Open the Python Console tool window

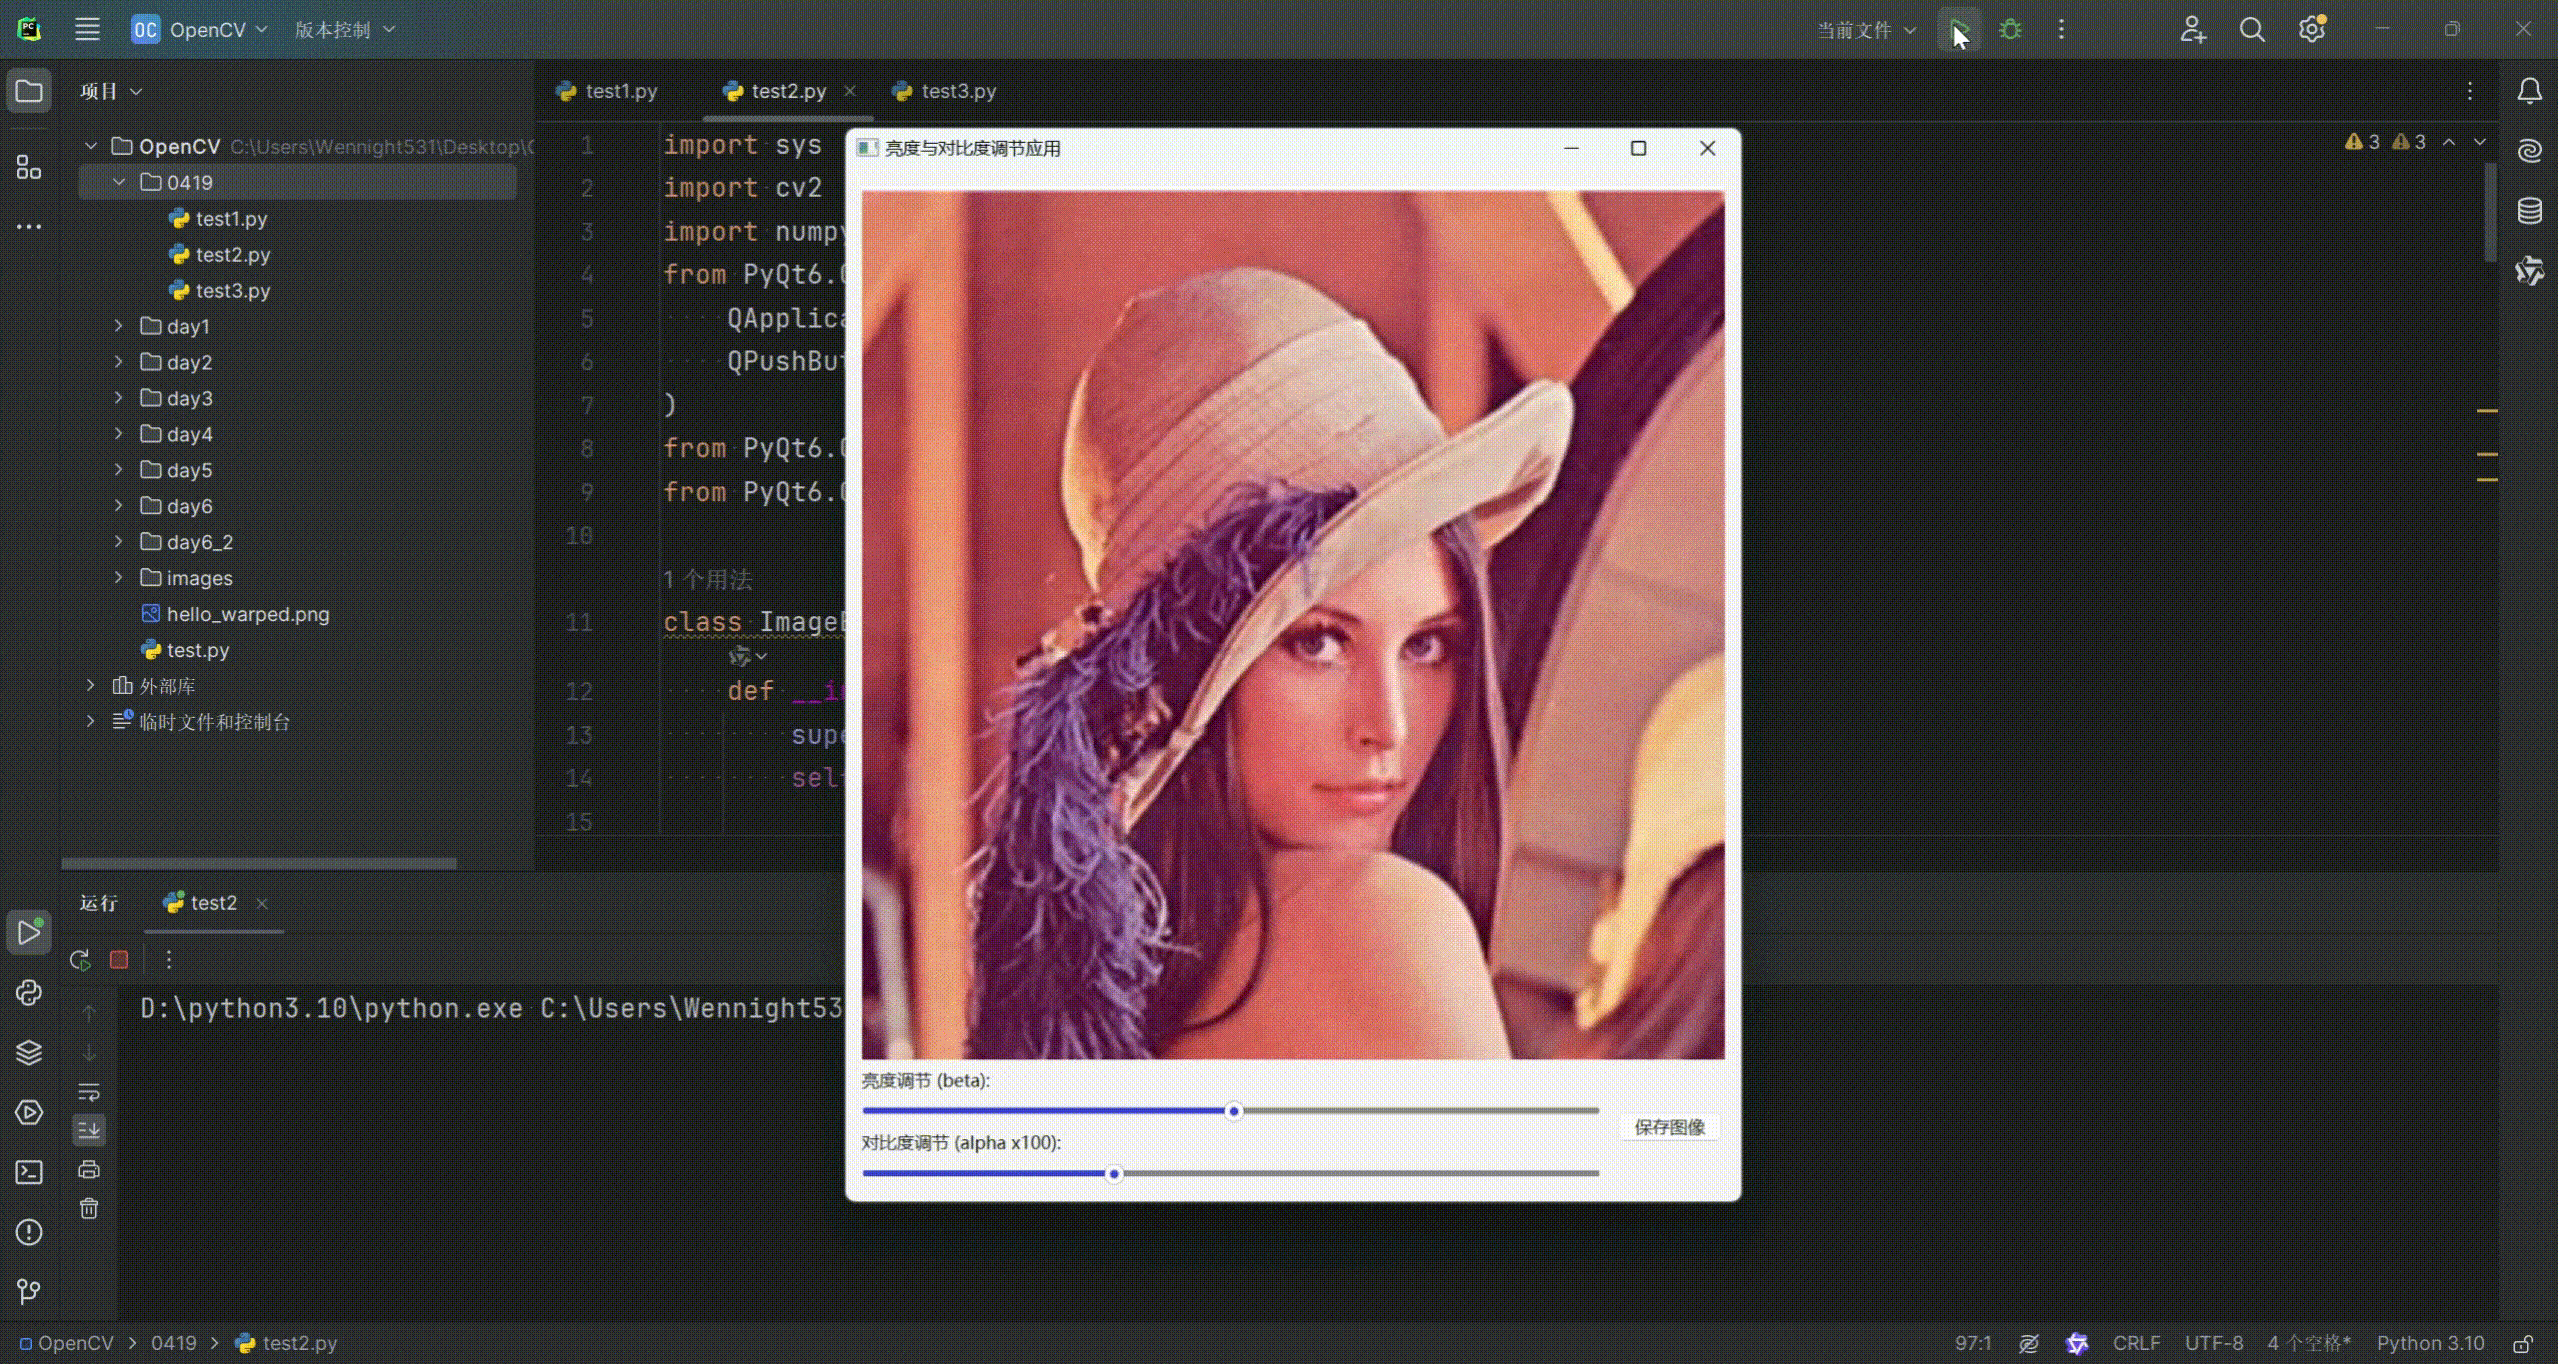(29, 992)
